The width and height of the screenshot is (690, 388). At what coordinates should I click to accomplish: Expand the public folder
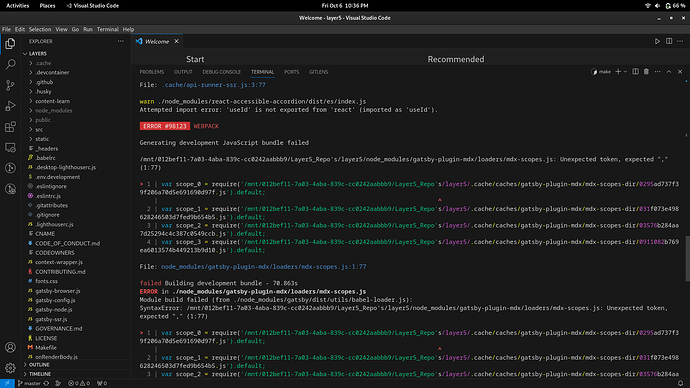click(x=43, y=120)
